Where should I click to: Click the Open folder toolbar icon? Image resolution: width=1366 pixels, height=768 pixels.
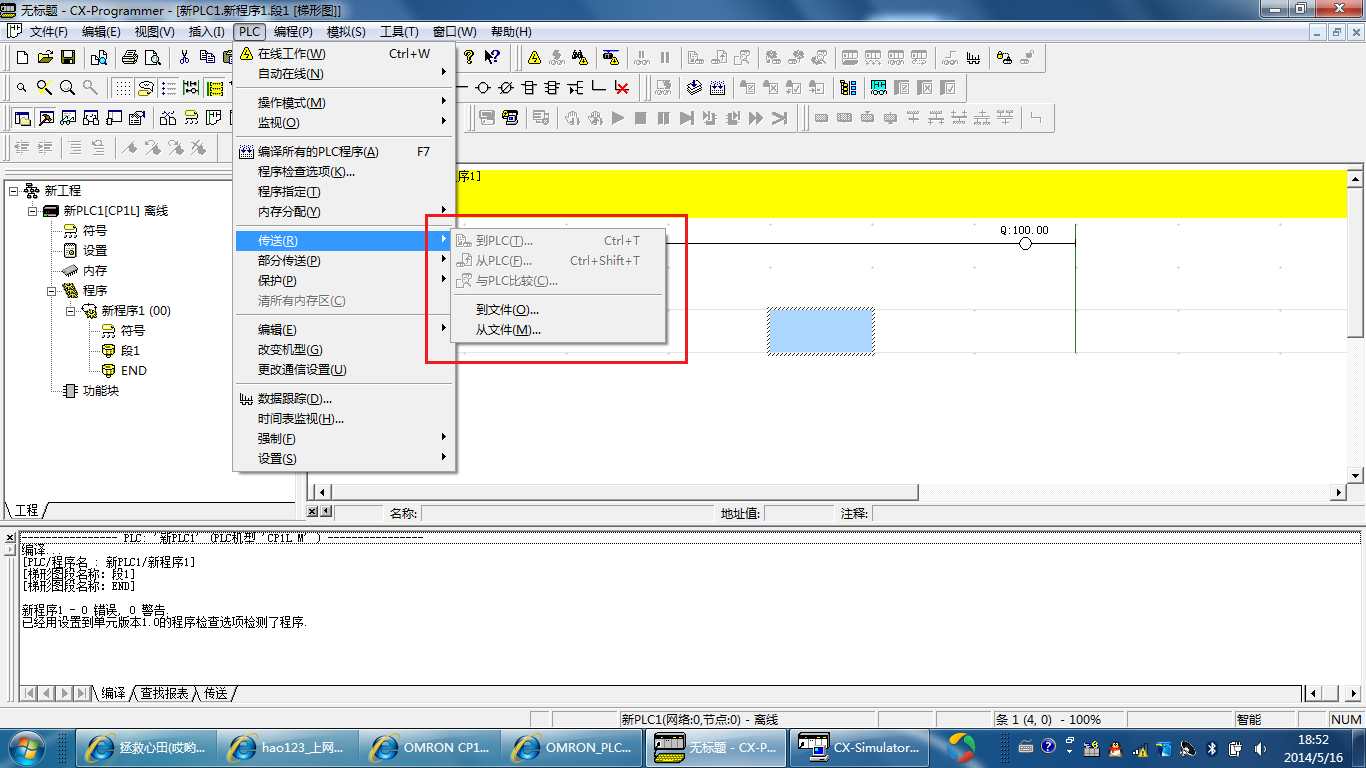[45, 58]
